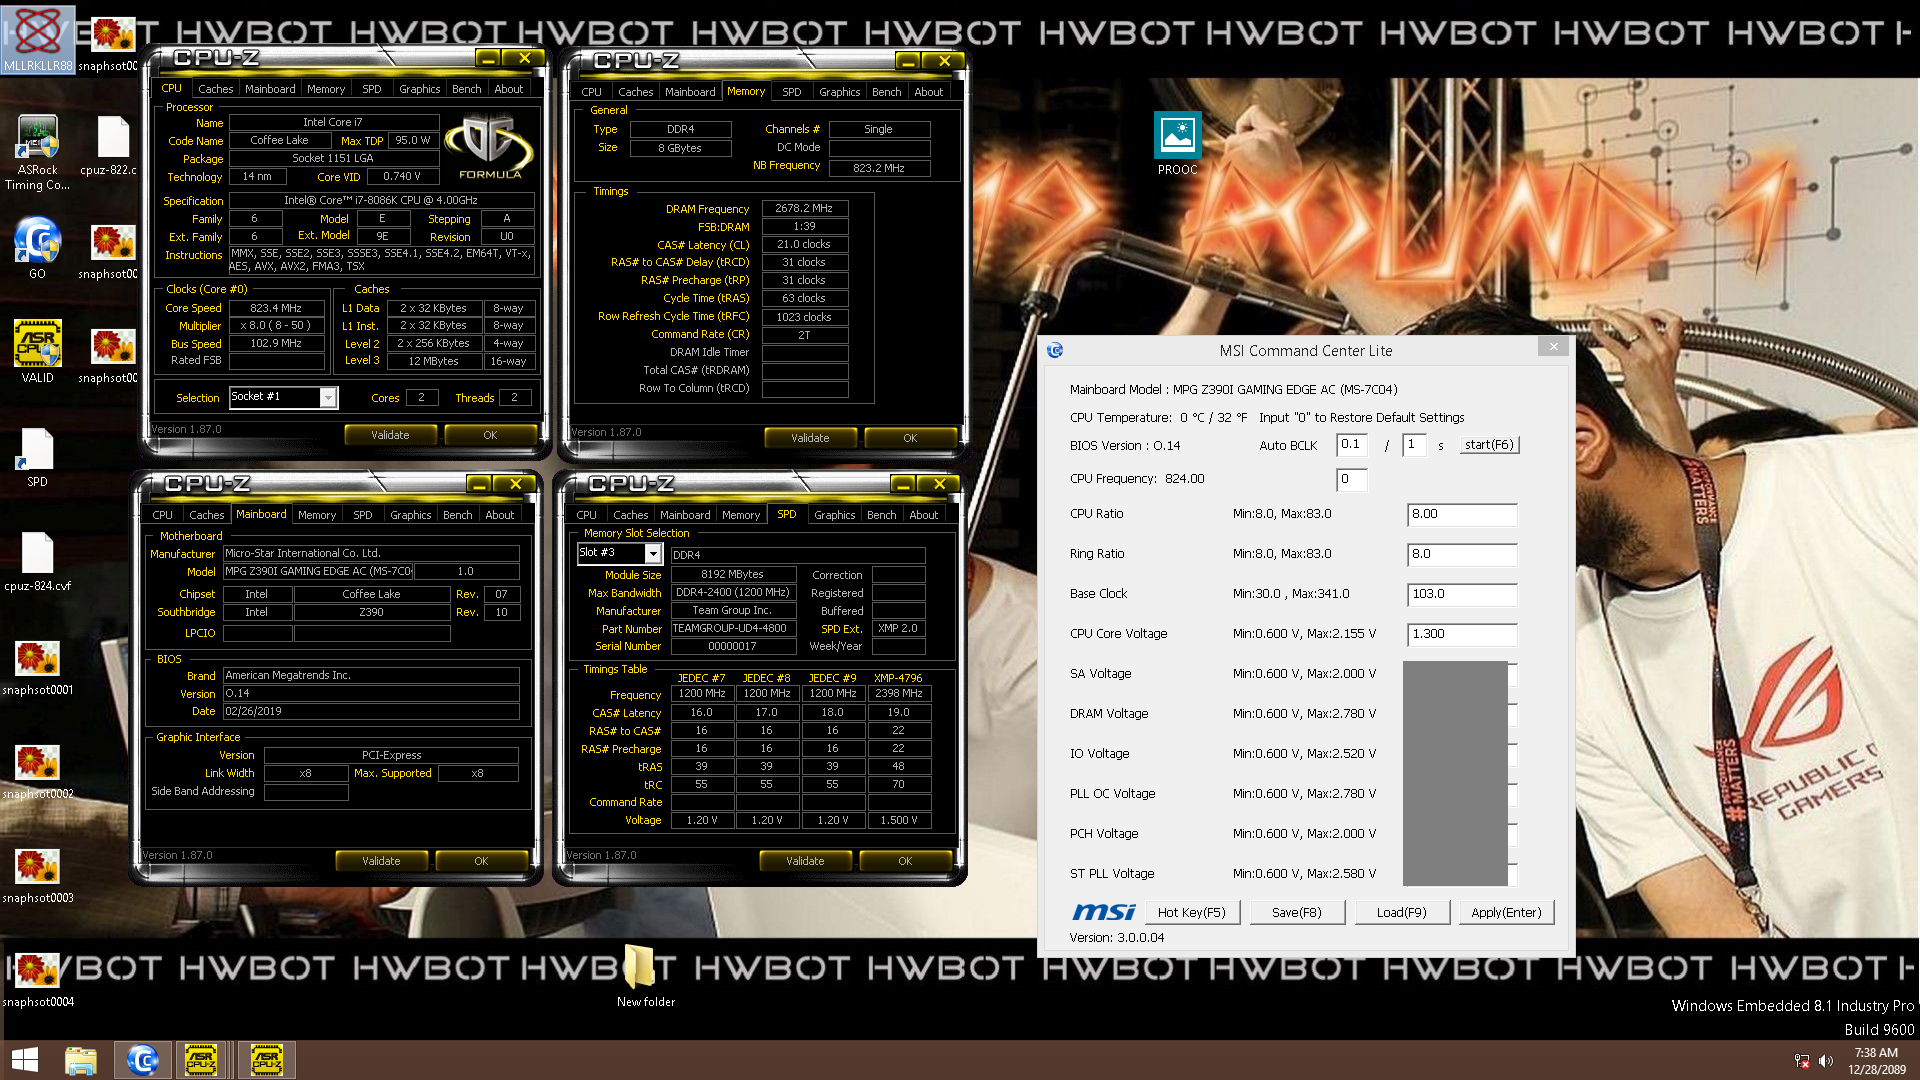Click the Hot Key(F5) button
1920x1080 pixels.
tap(1192, 912)
